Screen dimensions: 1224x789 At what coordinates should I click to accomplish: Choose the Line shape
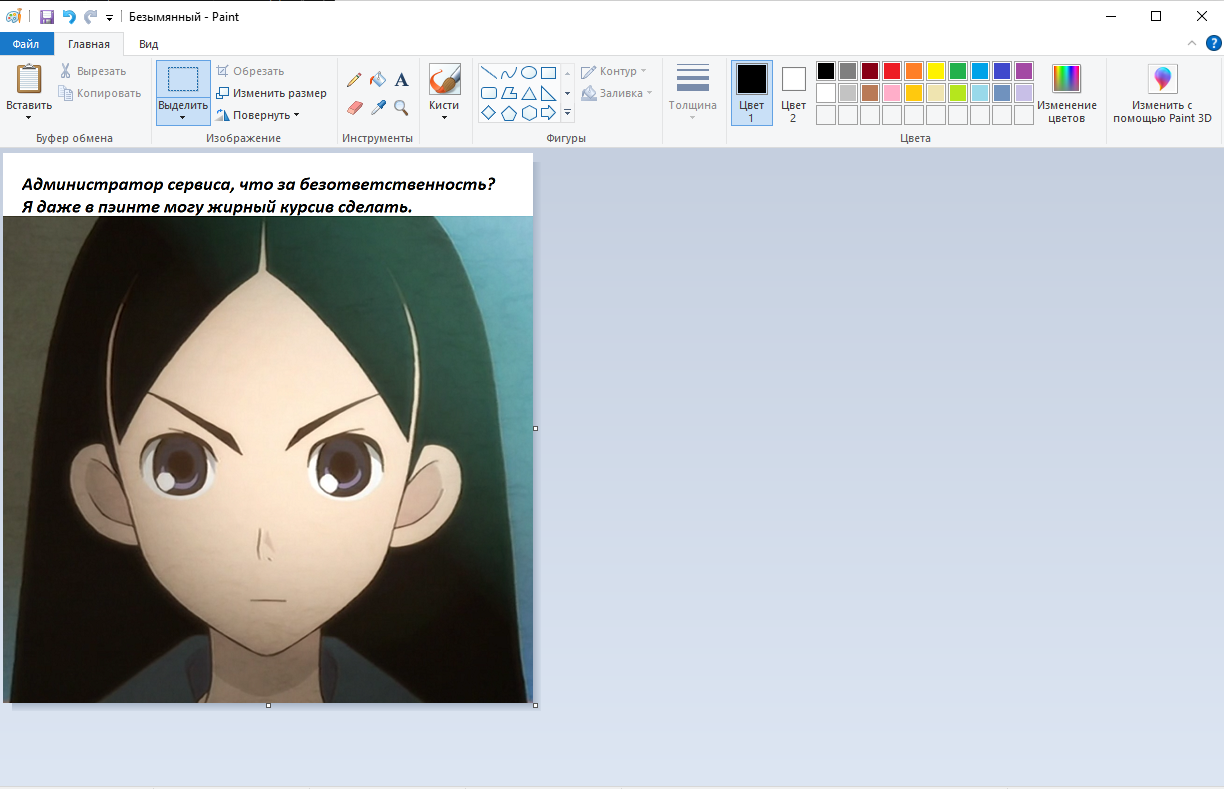489,72
